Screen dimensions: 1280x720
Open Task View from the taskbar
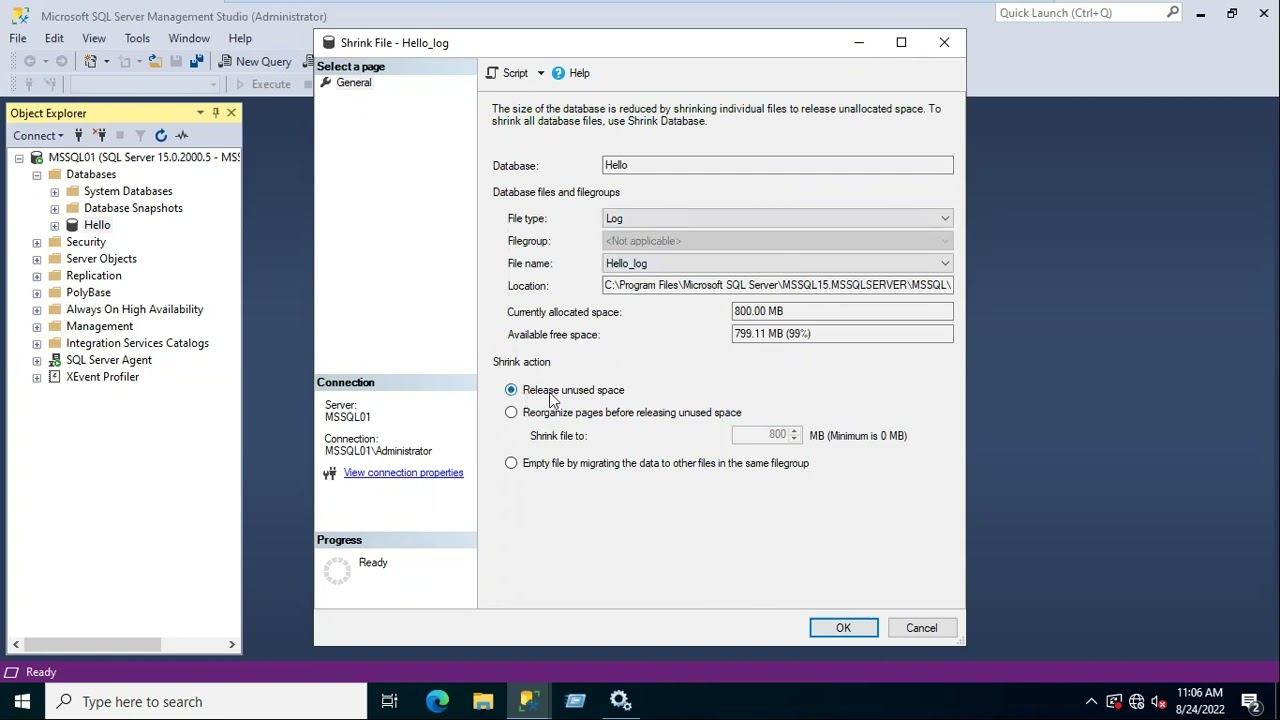[389, 702]
